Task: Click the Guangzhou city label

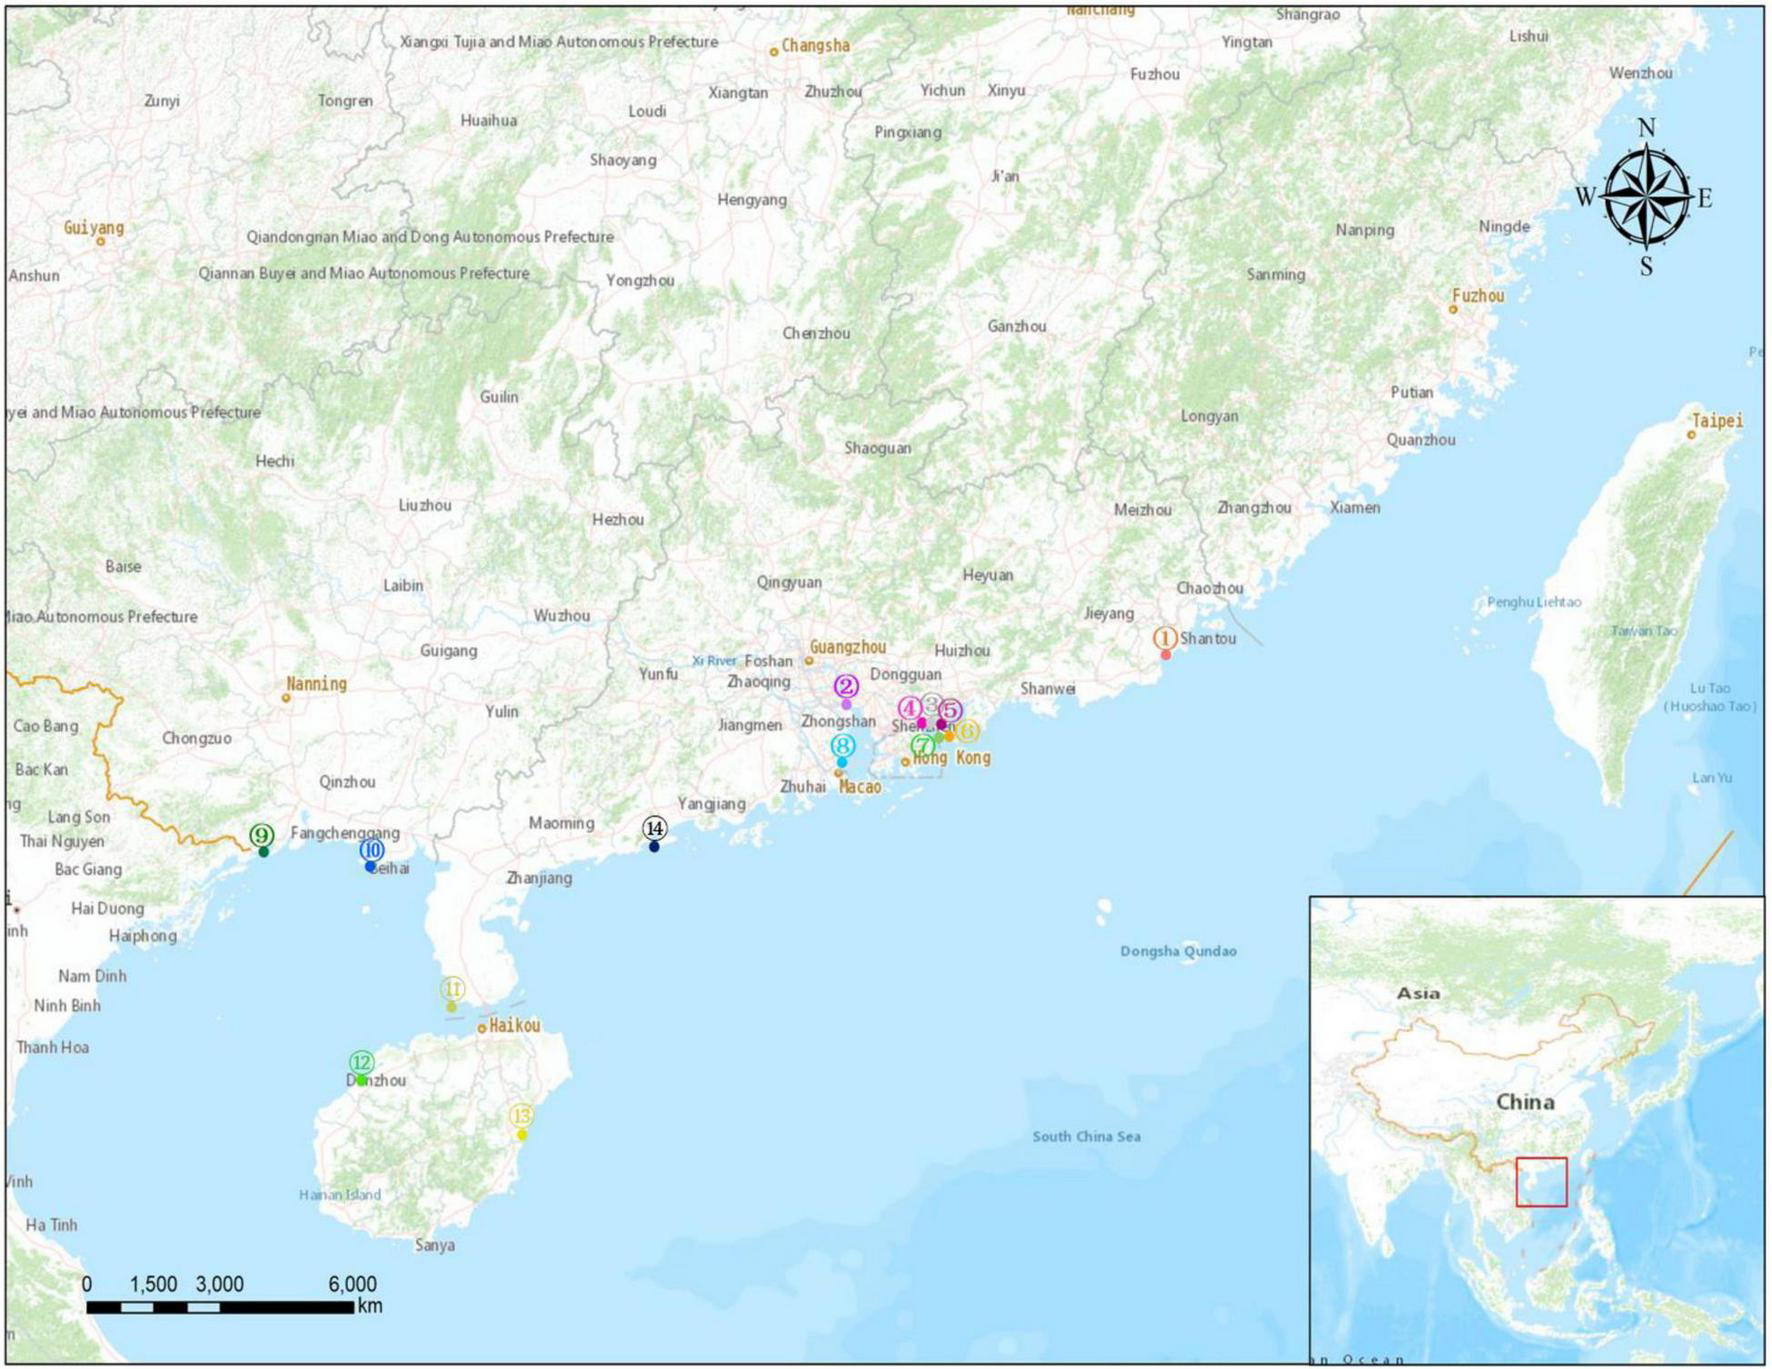Action: pos(847,647)
